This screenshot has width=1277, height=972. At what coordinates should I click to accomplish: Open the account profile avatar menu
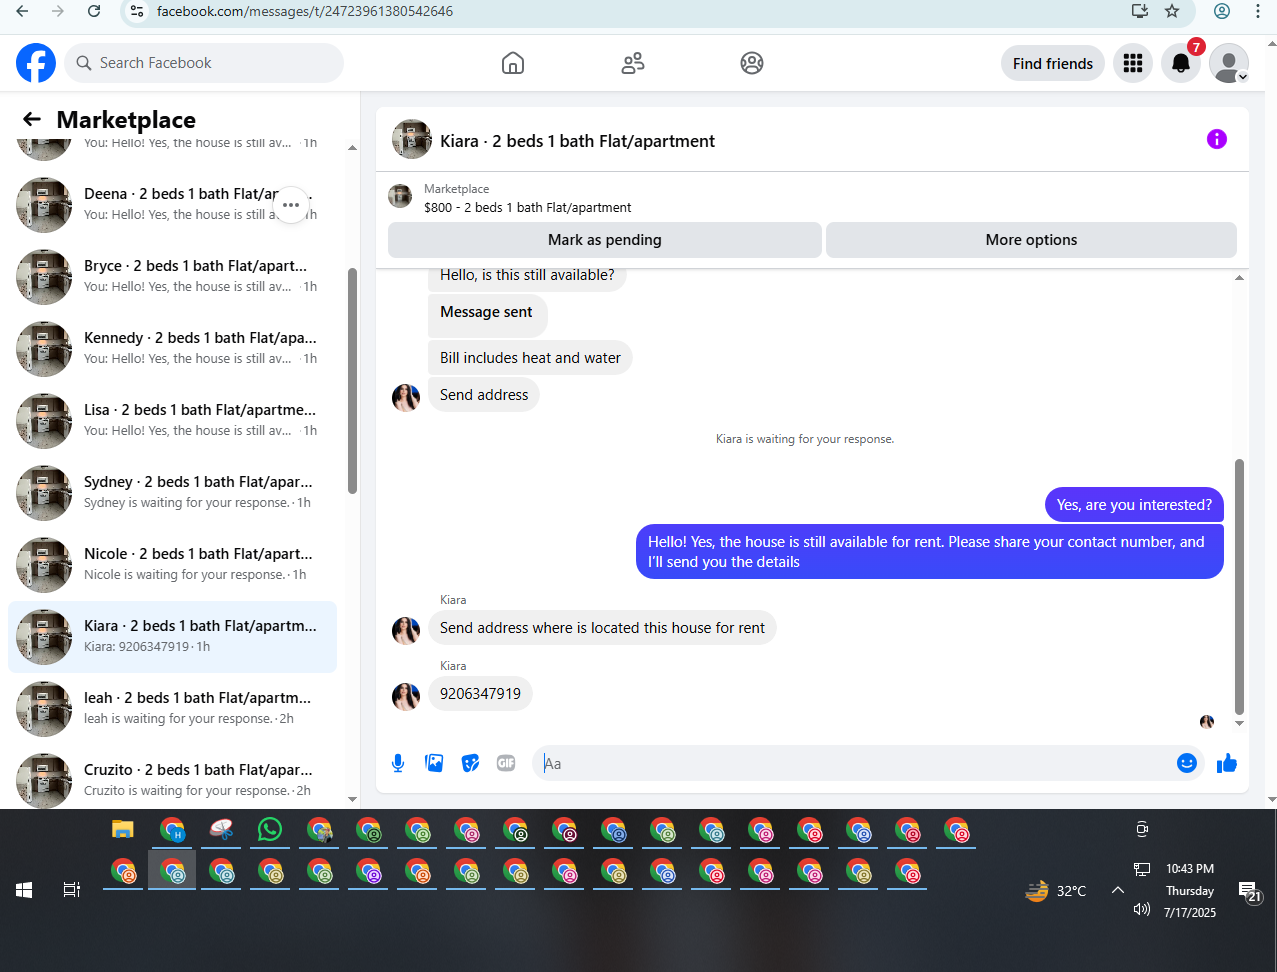[1229, 63]
